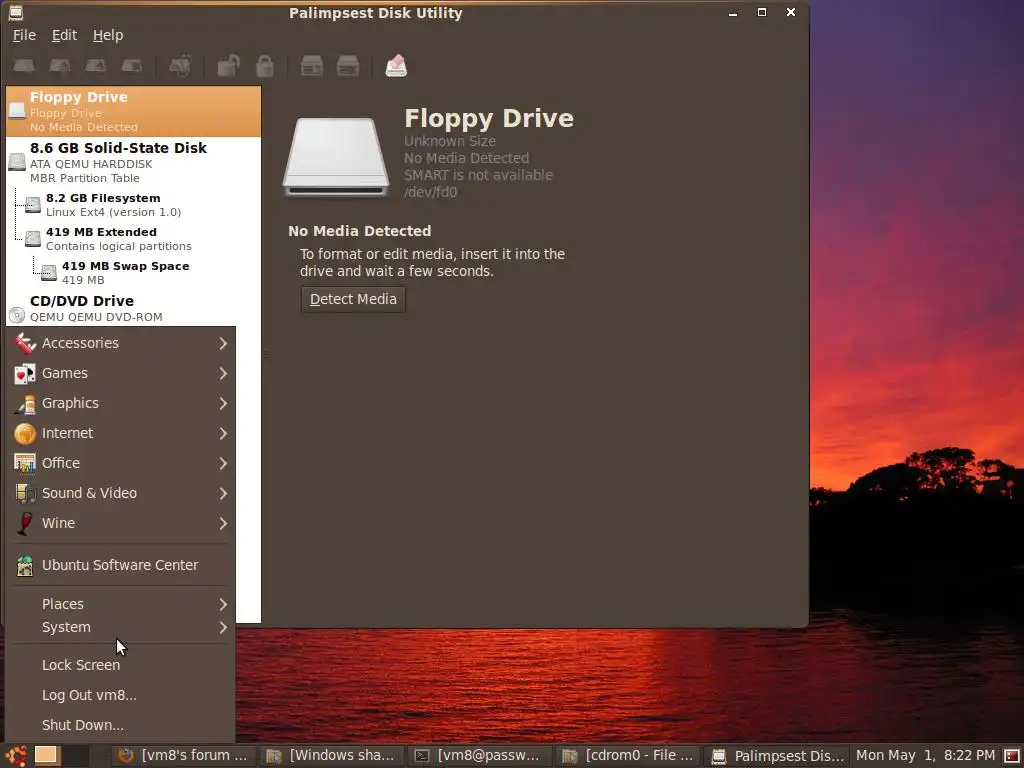Switch to Windows sha... taskbar window
The image size is (1024, 768).
pos(332,756)
